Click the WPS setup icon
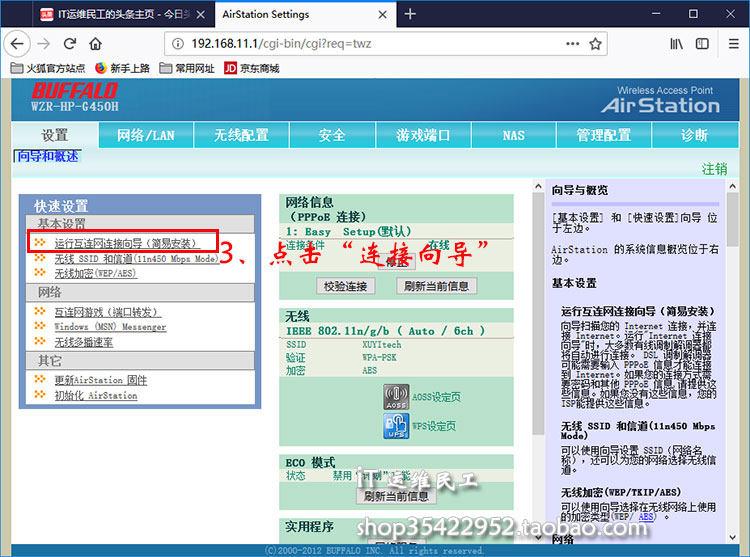This screenshot has height=557, width=750. pyautogui.click(x=396, y=426)
